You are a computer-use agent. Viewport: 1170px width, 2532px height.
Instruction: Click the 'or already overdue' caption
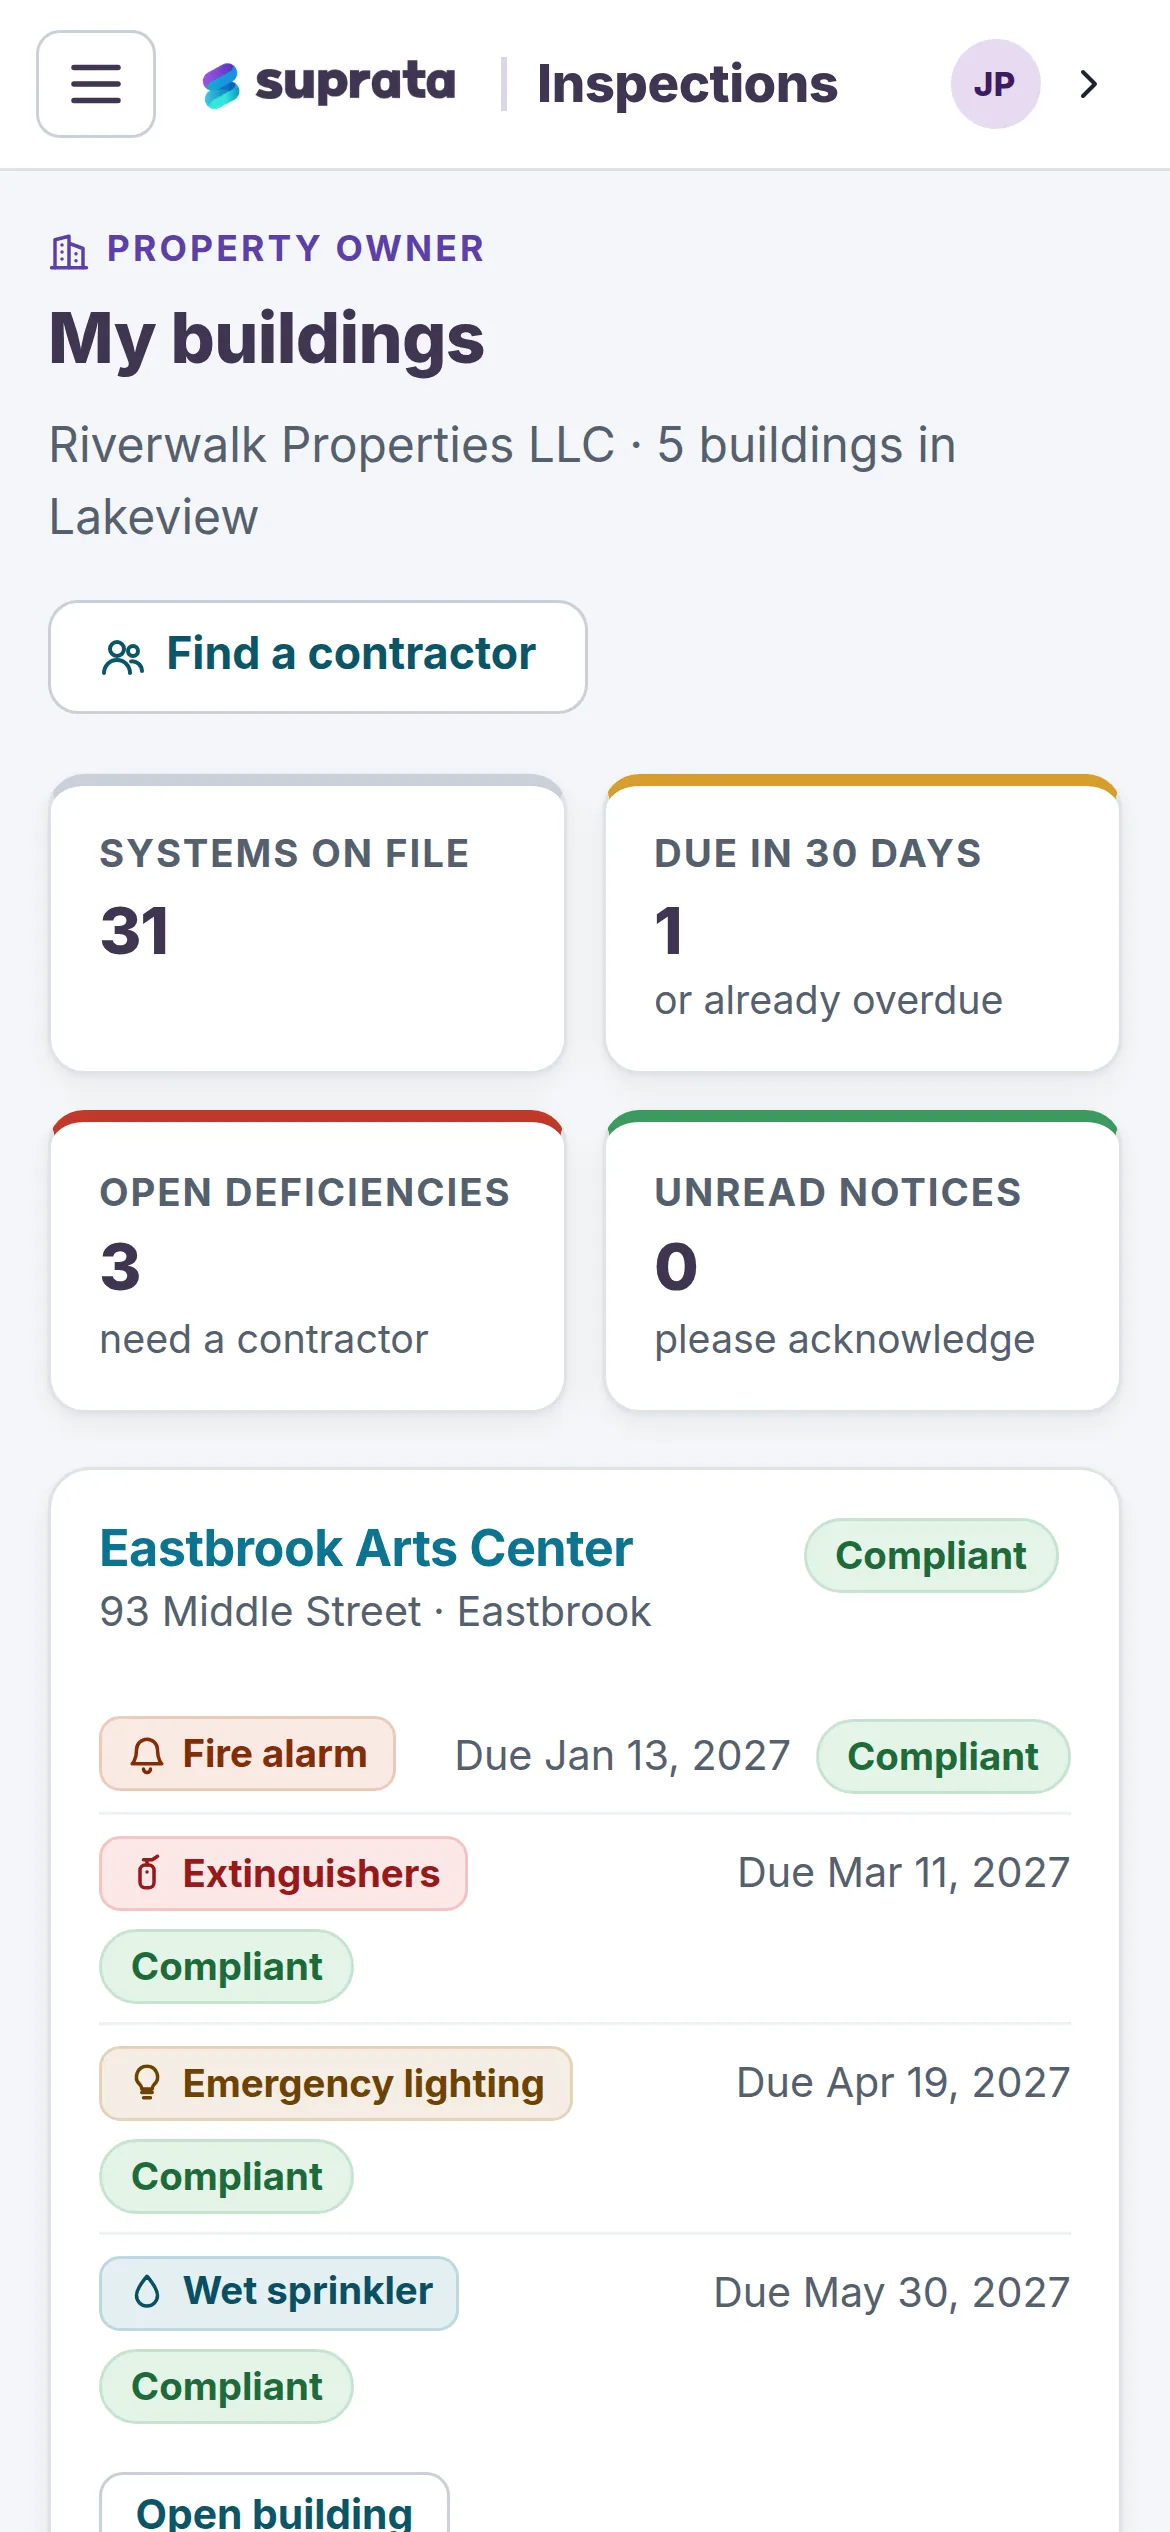coord(829,1000)
